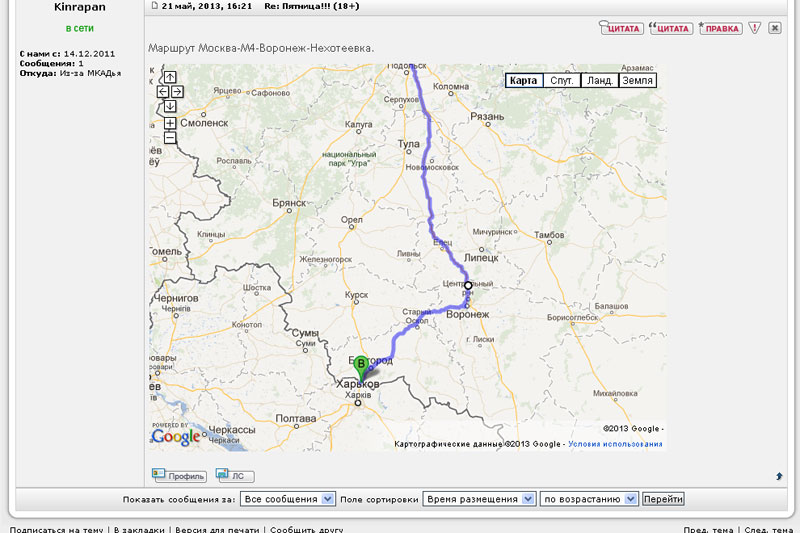Screen dimensions: 800x533
Task: Switch map to 'Ланд.' terrain view
Action: pyautogui.click(x=599, y=80)
